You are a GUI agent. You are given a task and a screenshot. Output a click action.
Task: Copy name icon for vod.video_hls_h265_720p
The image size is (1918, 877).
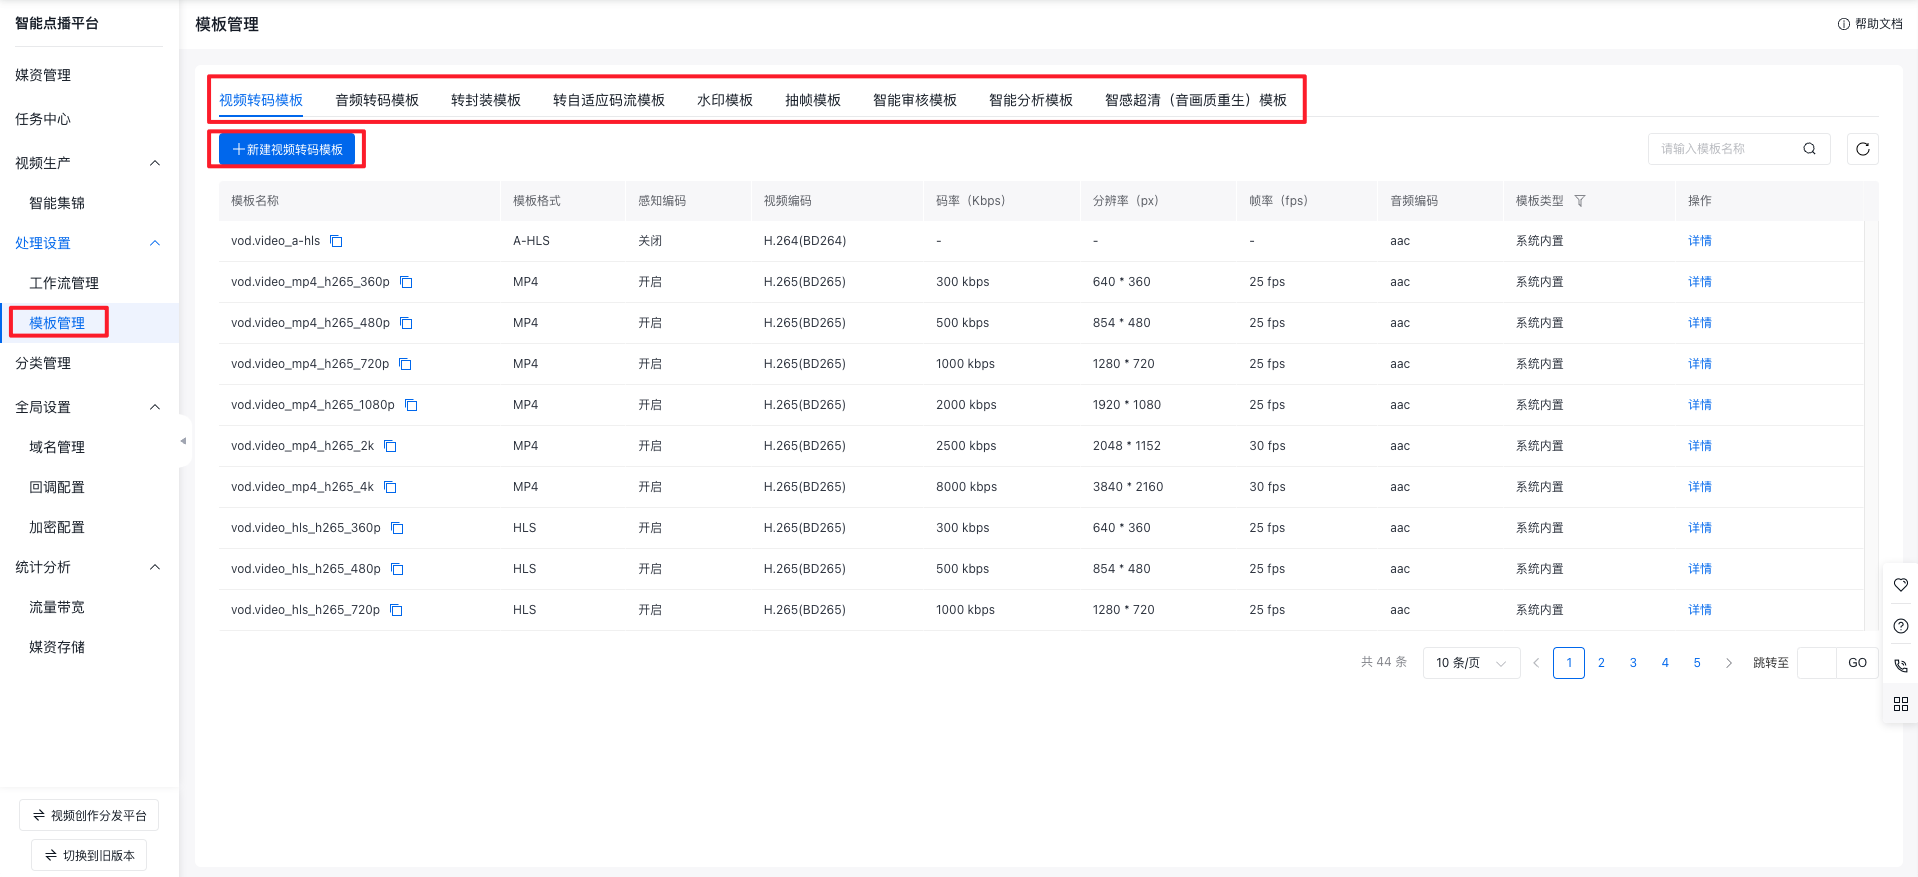(396, 610)
